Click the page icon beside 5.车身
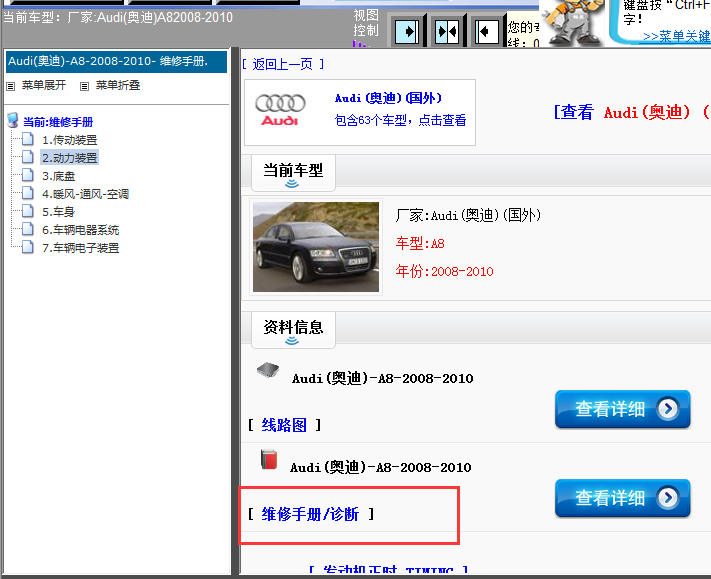Screen dimensions: 711x579 [x=28, y=211]
